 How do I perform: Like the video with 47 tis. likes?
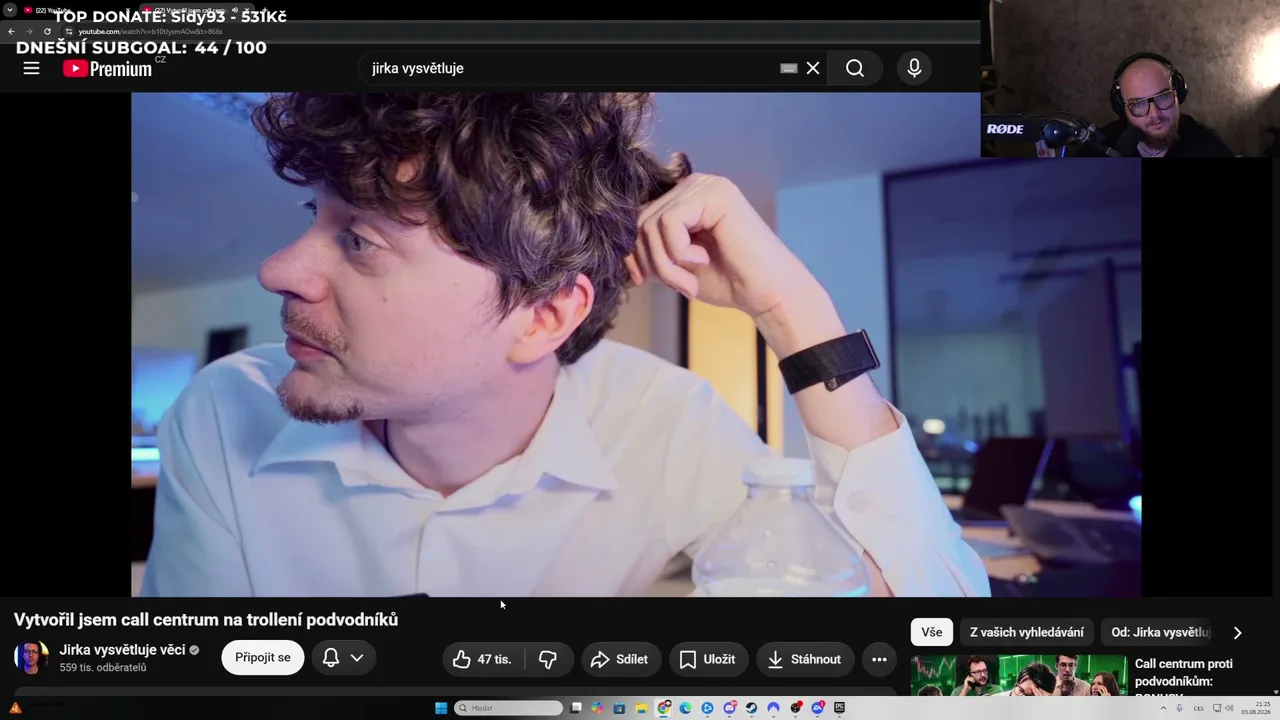[483, 659]
